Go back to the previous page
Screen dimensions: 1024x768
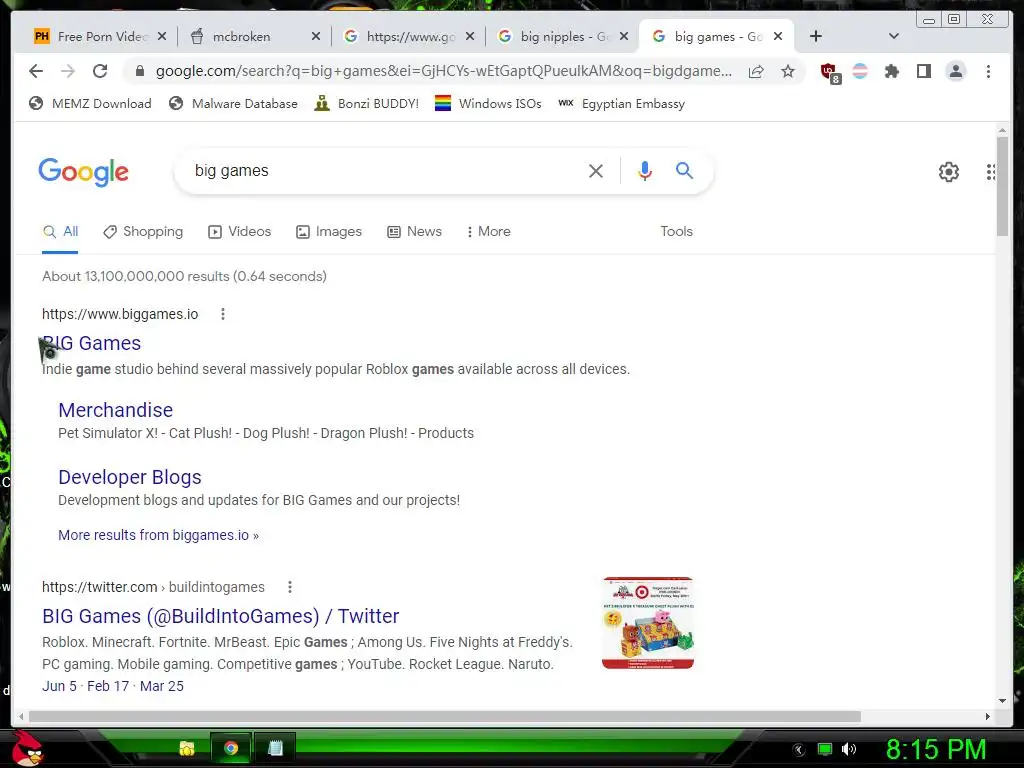(36, 71)
